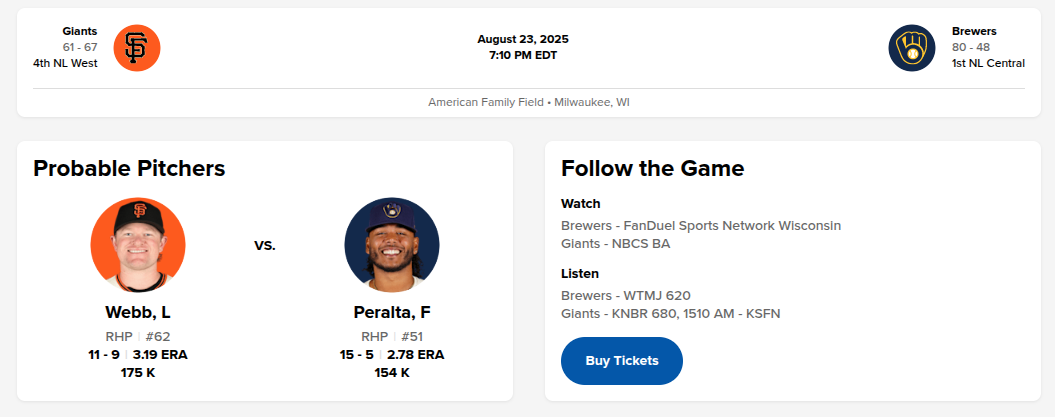
Task: Click Peralta's 2.78 ERA stat
Action: coord(414,354)
